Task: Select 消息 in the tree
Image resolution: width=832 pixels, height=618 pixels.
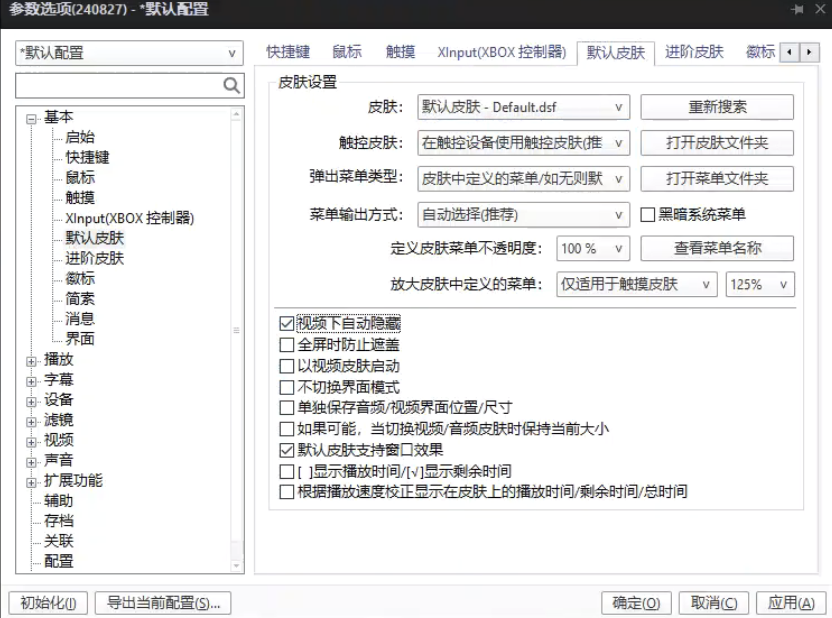Action: [x=80, y=319]
